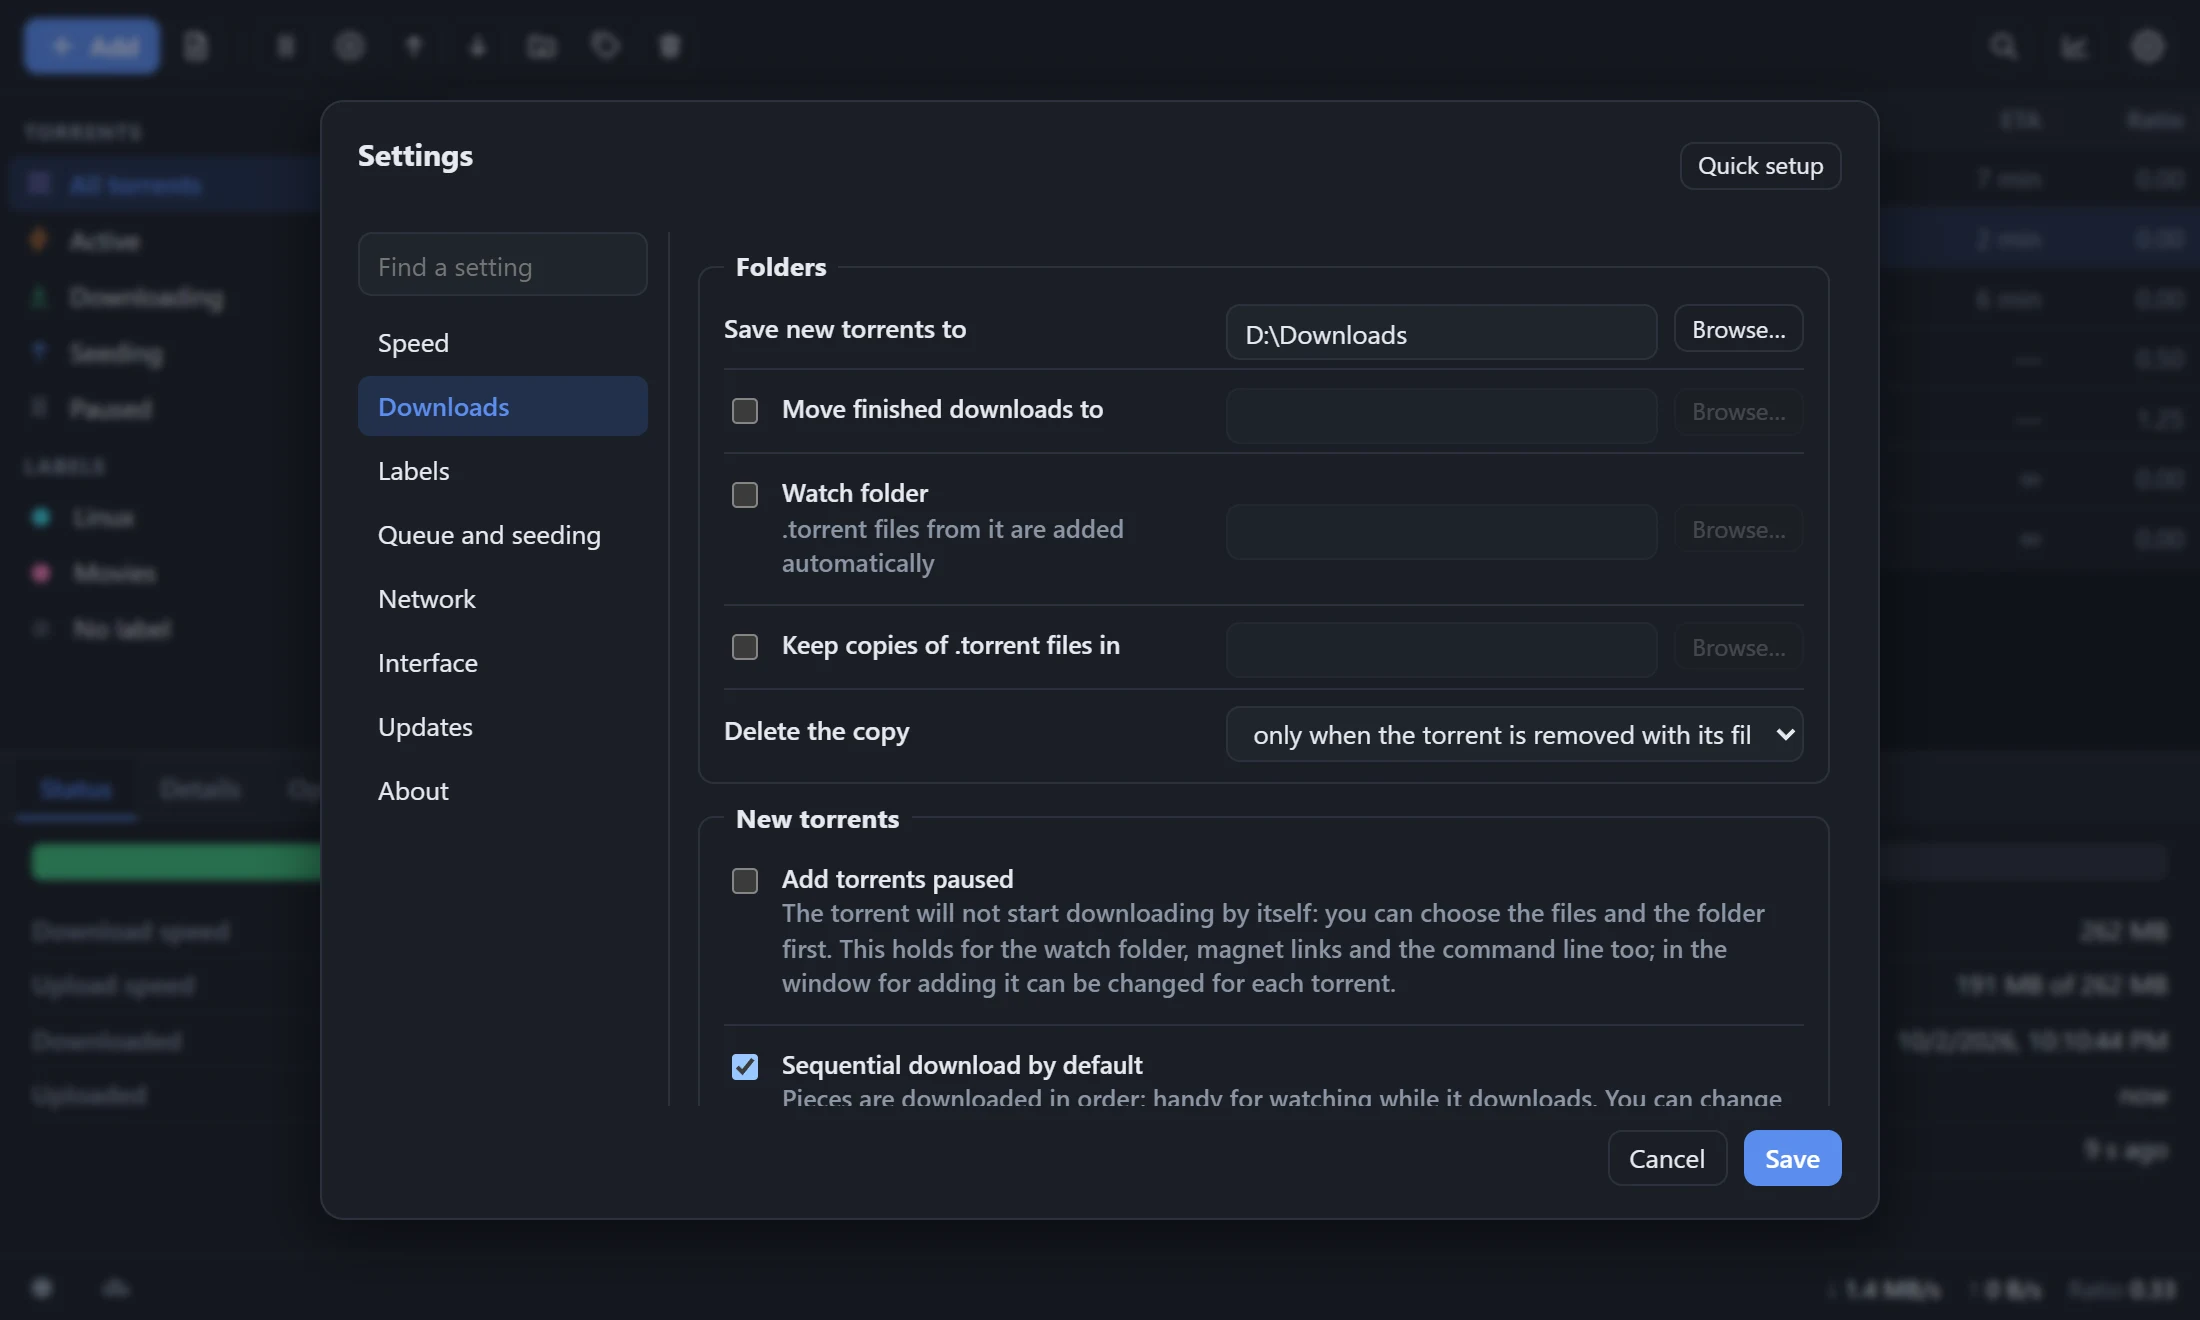Screen dimensions: 2200x1320
Task: Click the trash icon in main toolbar
Action: tap(669, 46)
